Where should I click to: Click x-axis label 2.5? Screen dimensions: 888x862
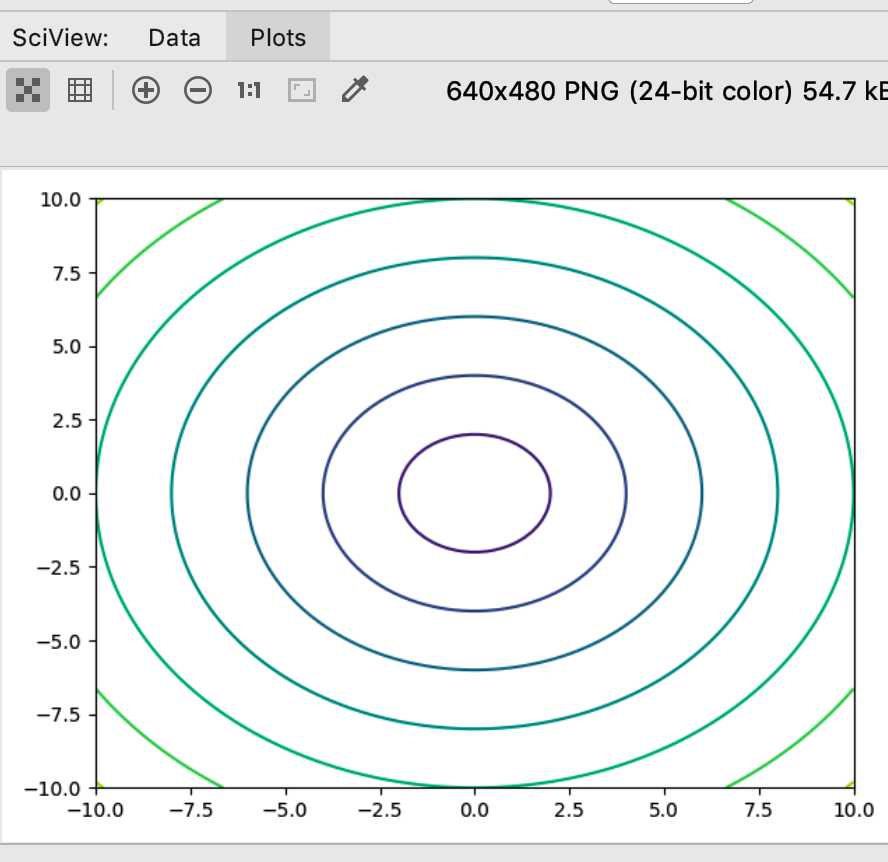click(569, 810)
